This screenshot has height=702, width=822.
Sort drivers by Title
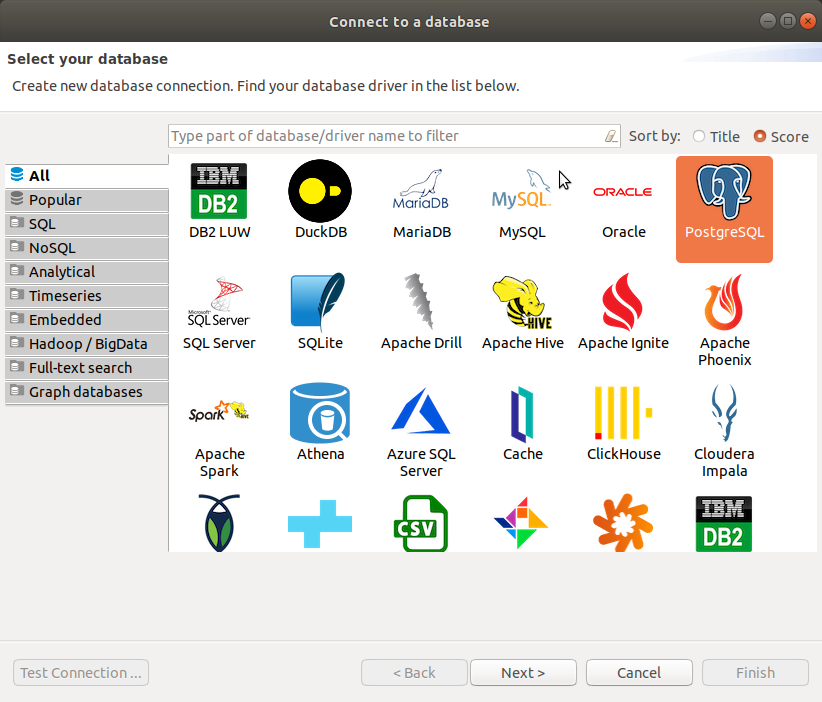point(698,137)
